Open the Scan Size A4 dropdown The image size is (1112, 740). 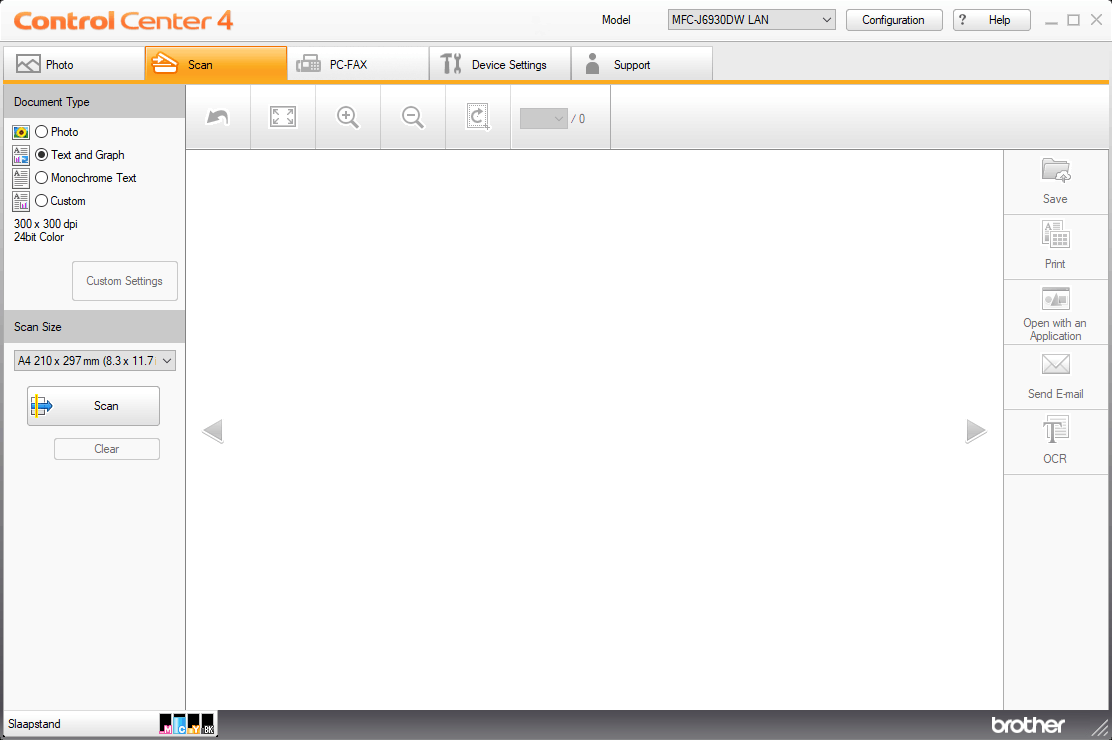(x=95, y=360)
